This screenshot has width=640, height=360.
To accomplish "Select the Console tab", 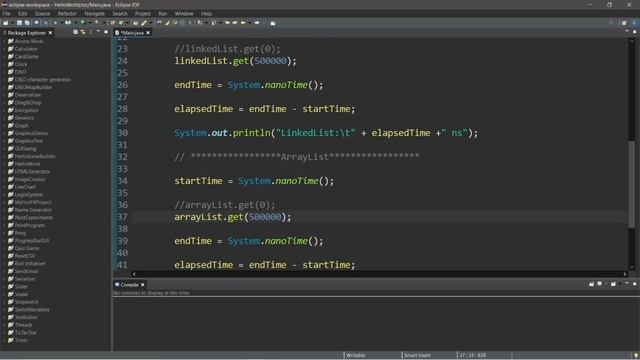I will 129,285.
